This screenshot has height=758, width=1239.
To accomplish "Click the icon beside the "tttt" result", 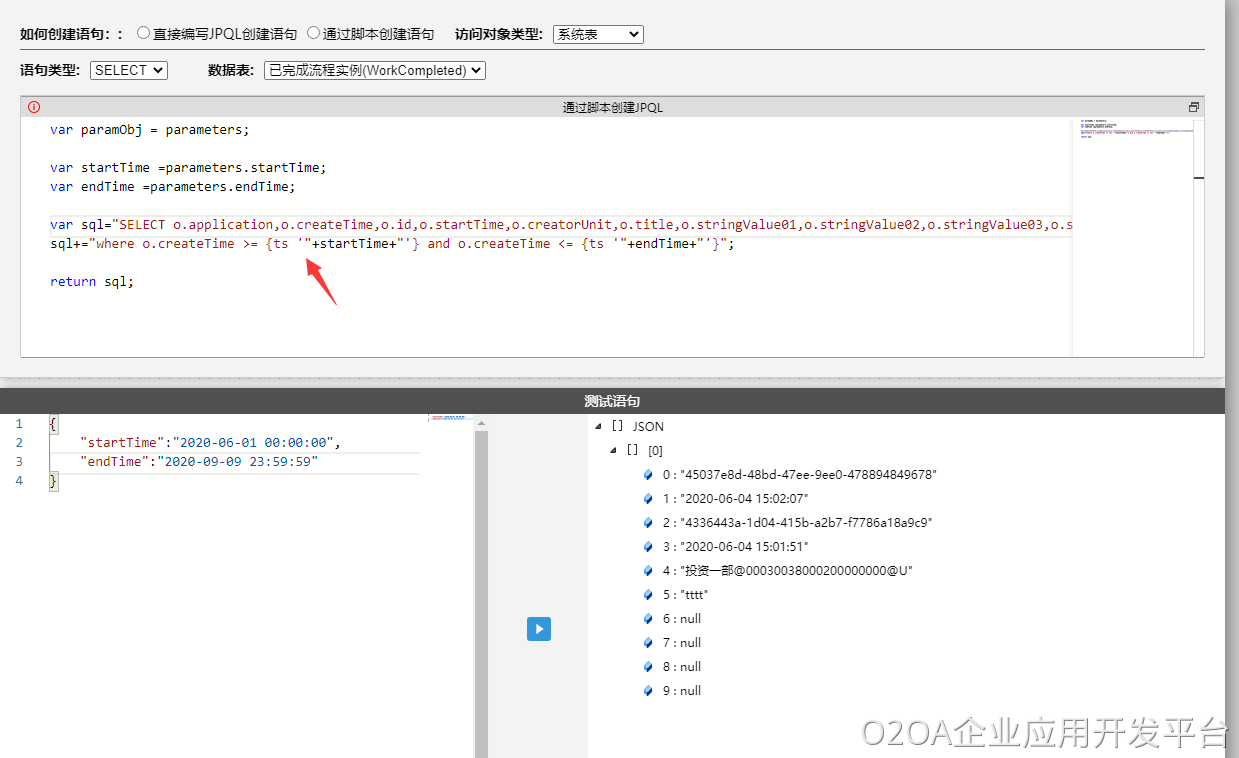I will coord(649,595).
